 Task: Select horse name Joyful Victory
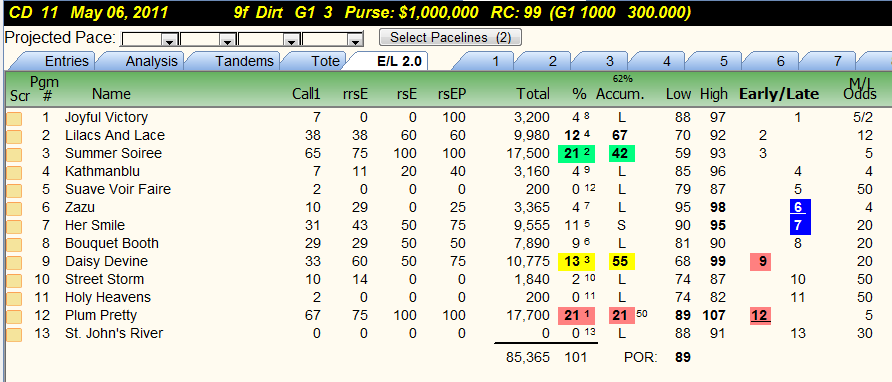point(106,118)
